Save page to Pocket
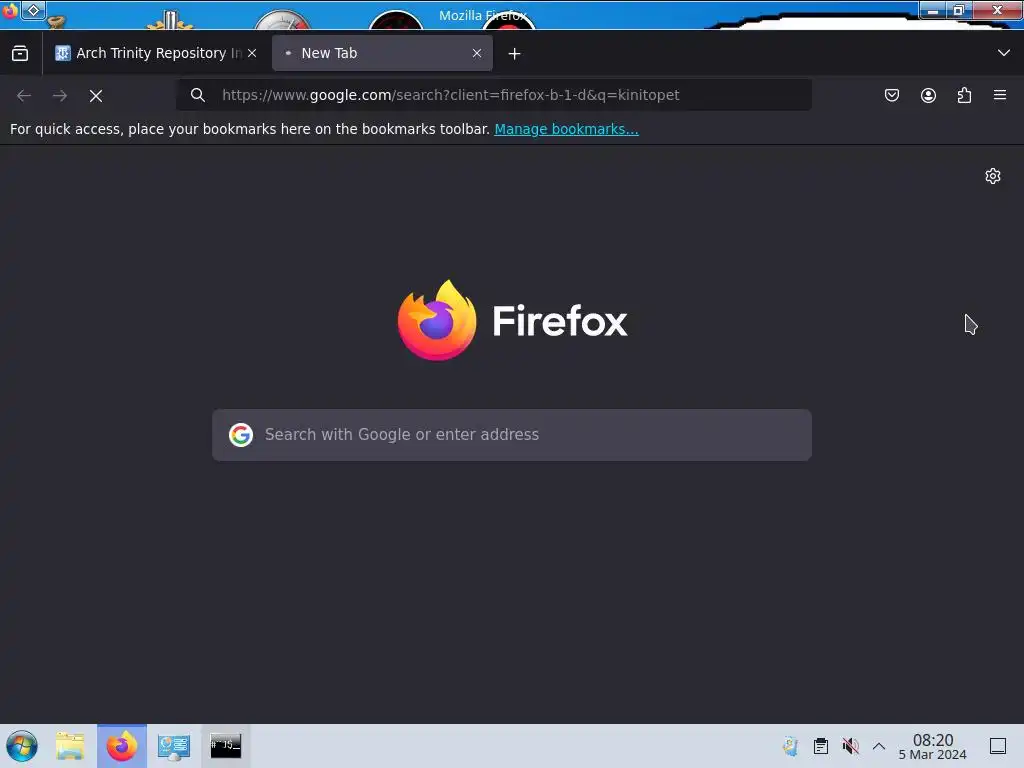The height and width of the screenshot is (768, 1024). pos(891,95)
